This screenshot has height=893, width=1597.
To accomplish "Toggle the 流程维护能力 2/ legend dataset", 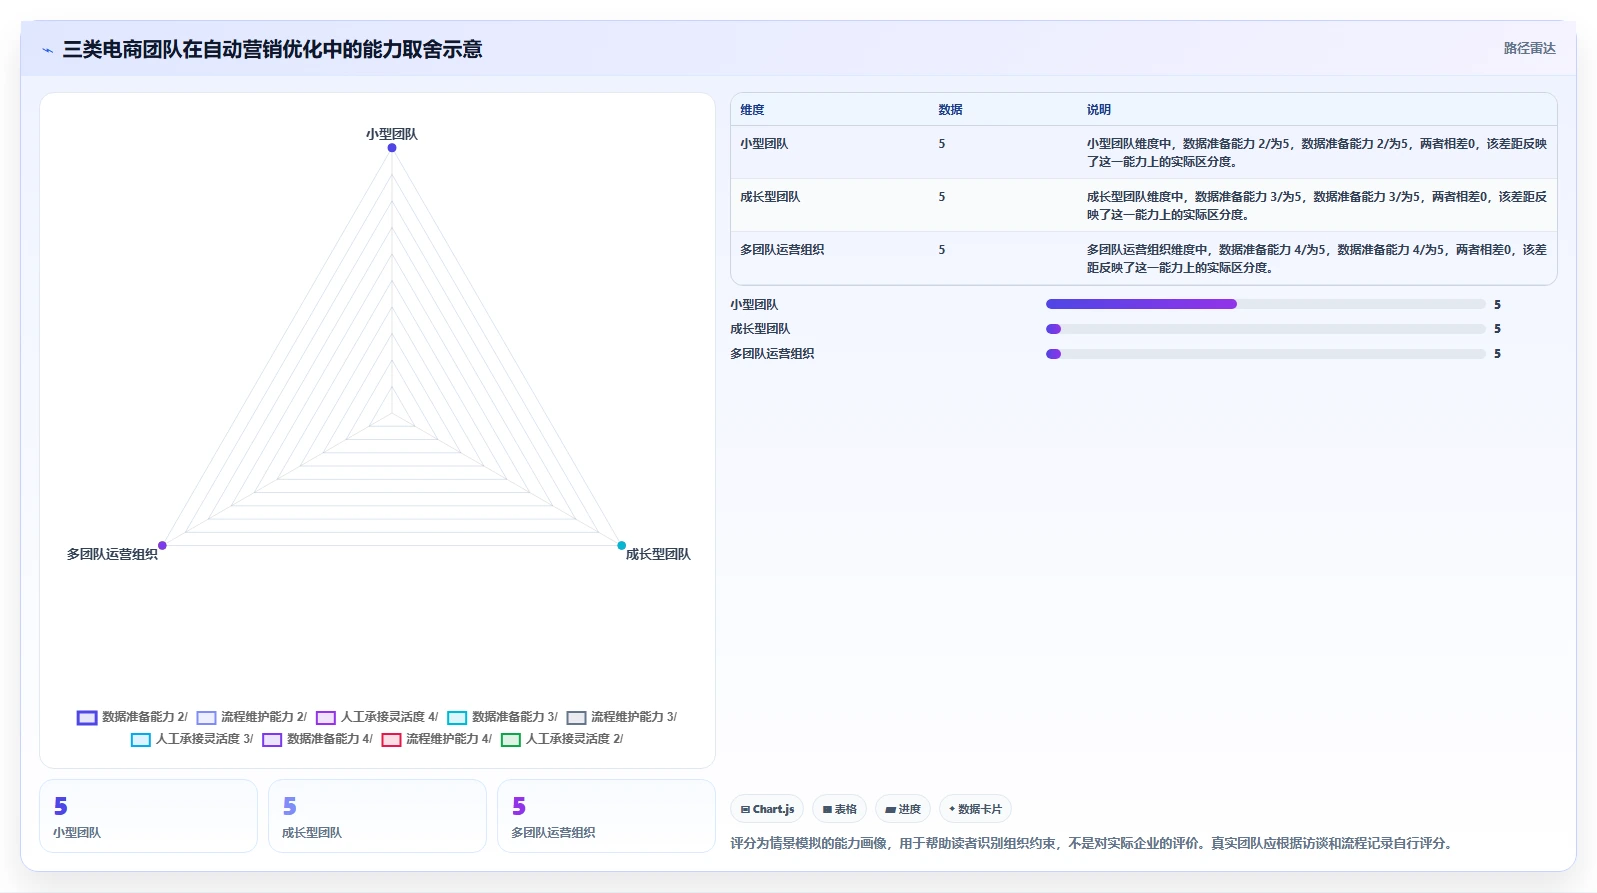I will pos(252,717).
